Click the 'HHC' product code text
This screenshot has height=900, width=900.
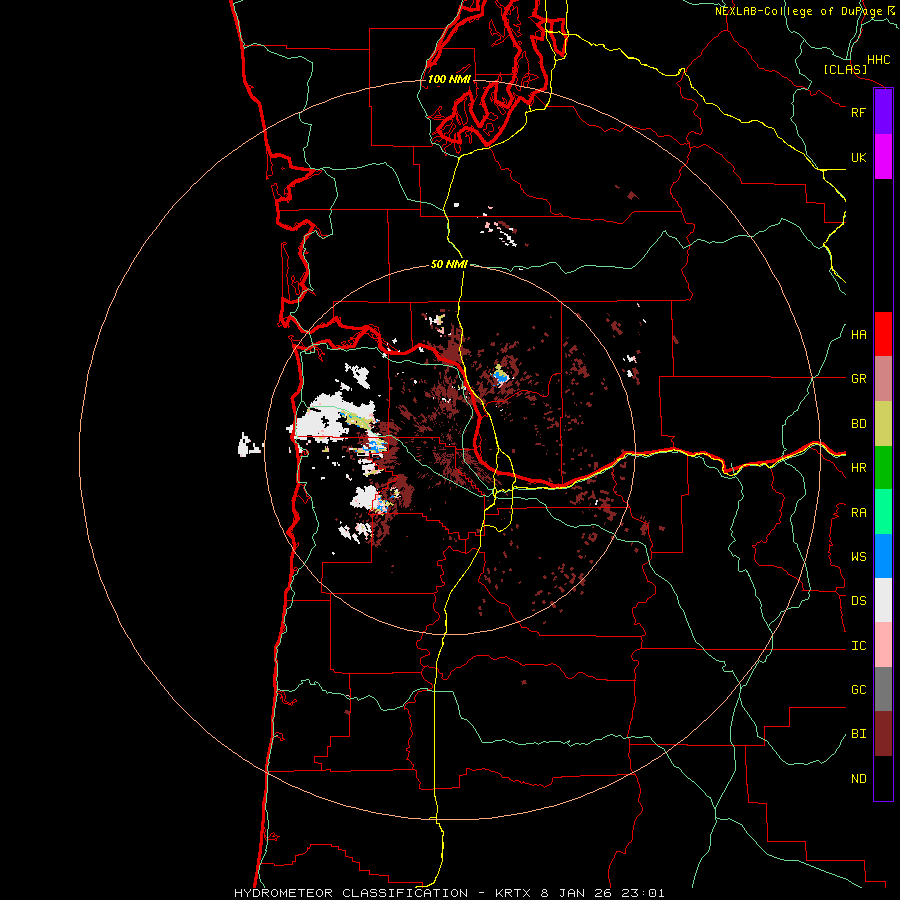878,60
